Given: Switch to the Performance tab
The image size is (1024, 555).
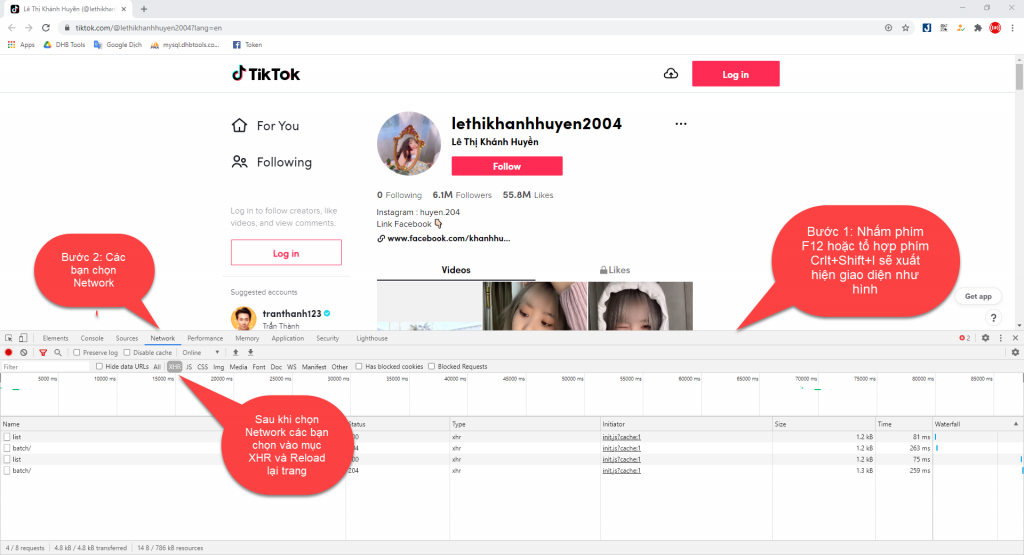Looking at the screenshot, I should coord(205,338).
